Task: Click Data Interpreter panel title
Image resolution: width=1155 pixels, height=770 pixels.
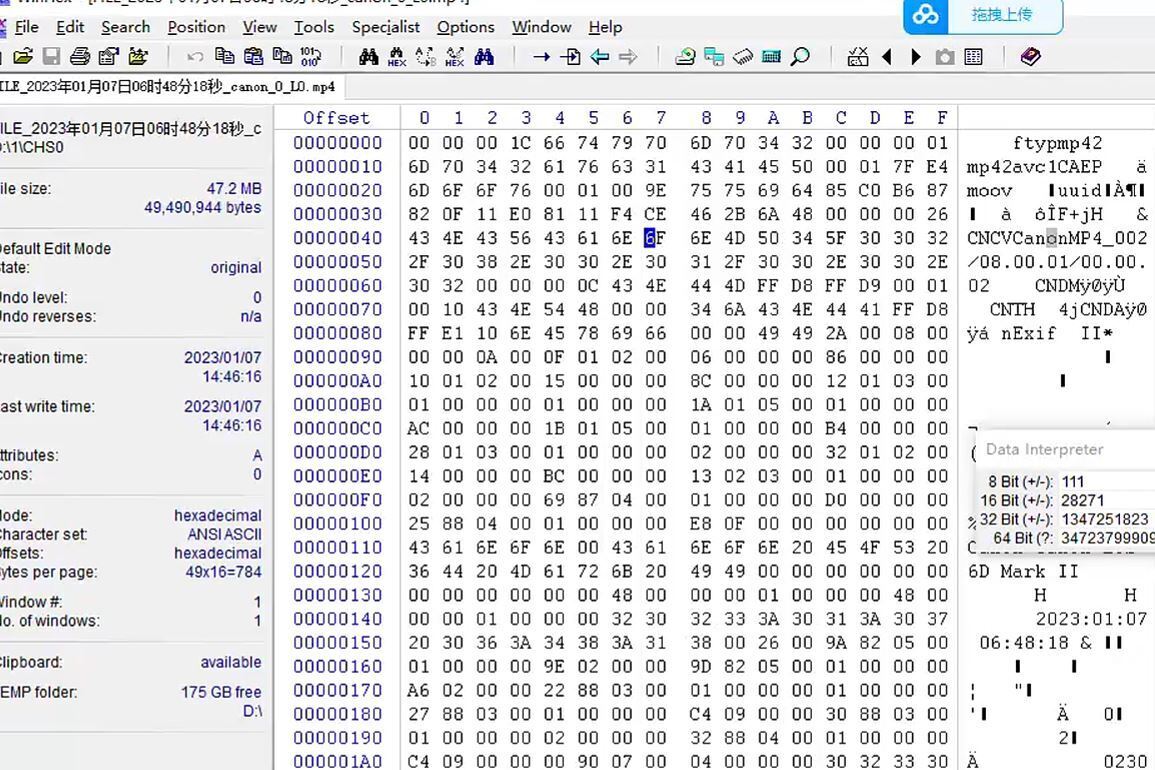Action: click(1045, 449)
